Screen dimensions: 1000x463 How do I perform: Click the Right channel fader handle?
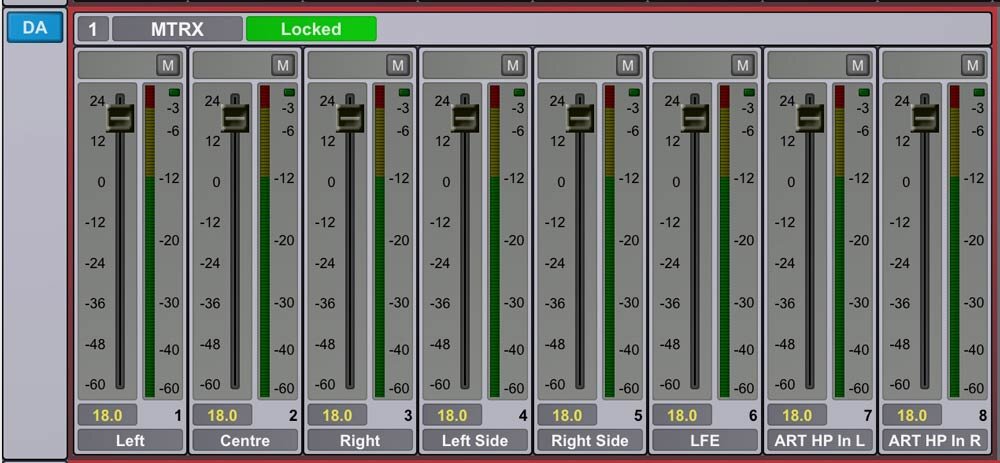coord(350,119)
